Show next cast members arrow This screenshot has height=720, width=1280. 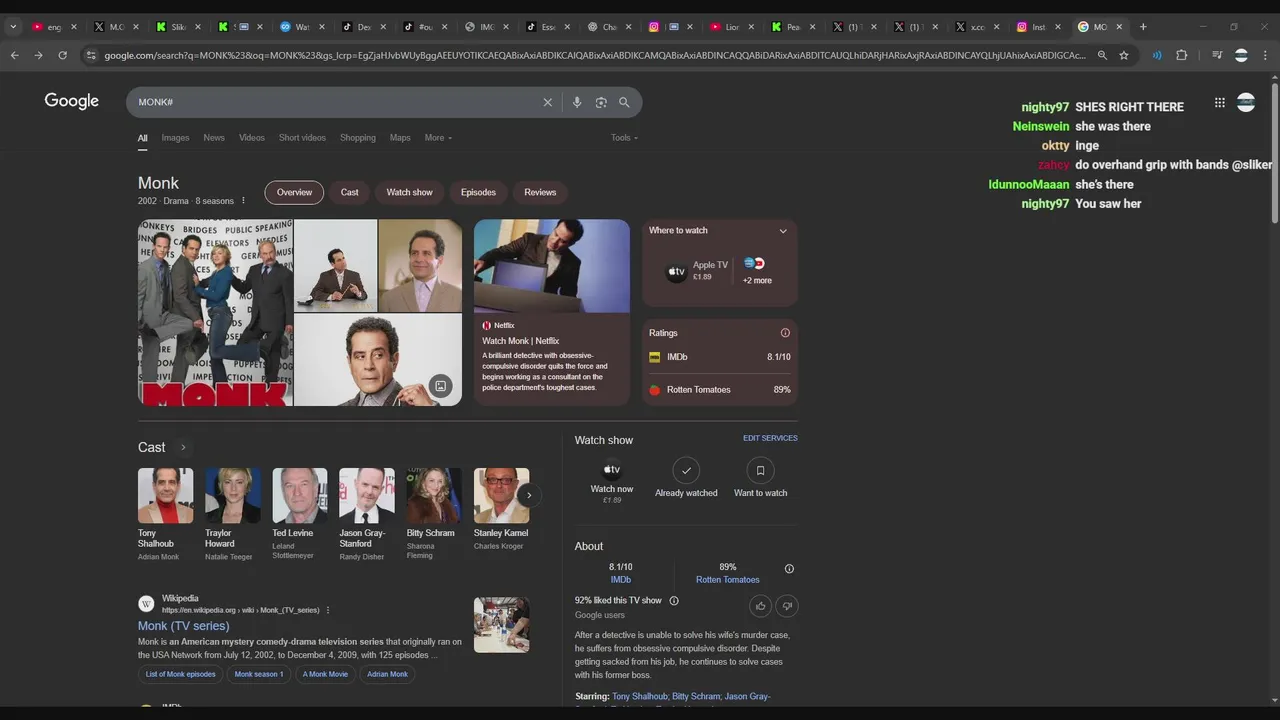point(529,495)
